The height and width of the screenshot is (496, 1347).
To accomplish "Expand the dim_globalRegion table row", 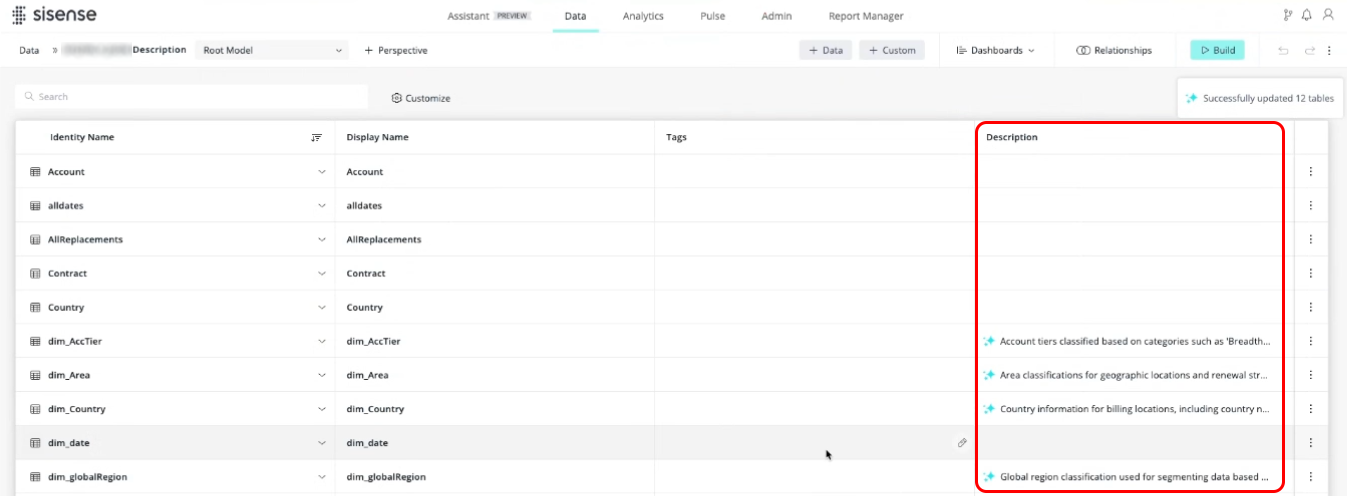I will click(x=322, y=477).
